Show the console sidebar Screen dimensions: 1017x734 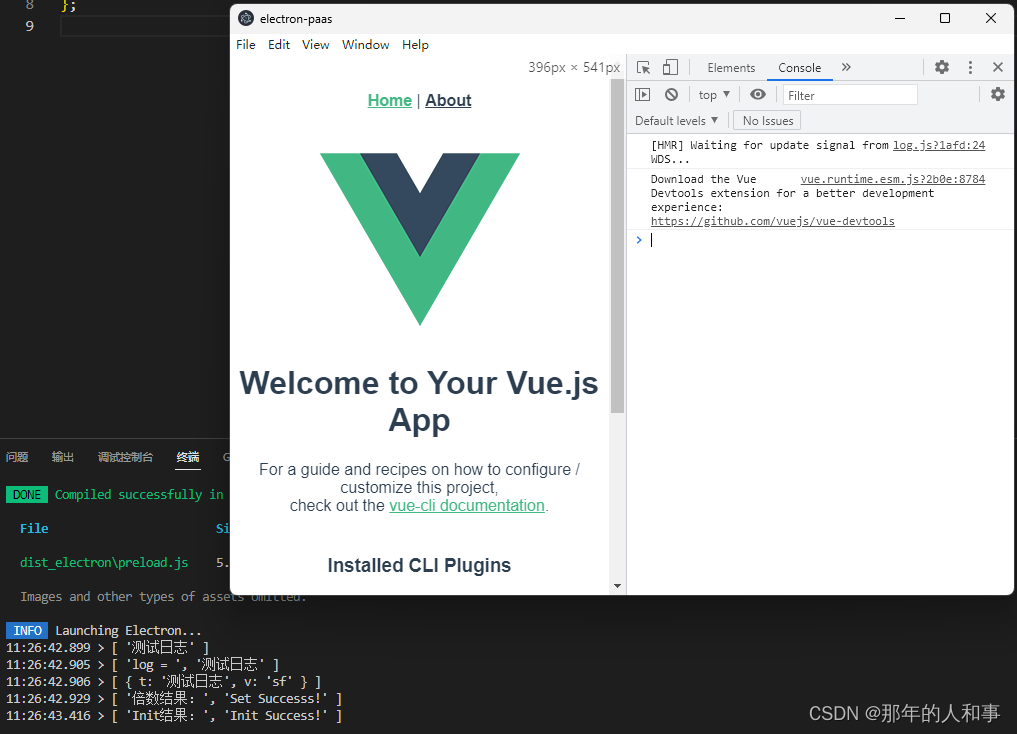pos(643,94)
